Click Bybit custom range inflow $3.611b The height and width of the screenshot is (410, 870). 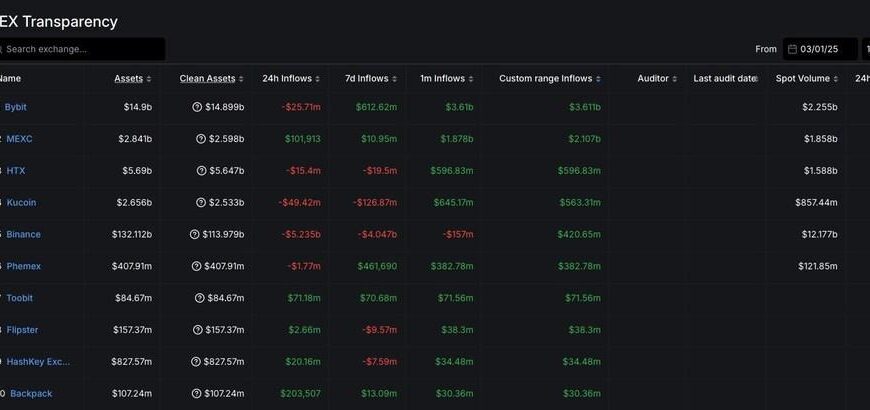click(584, 107)
